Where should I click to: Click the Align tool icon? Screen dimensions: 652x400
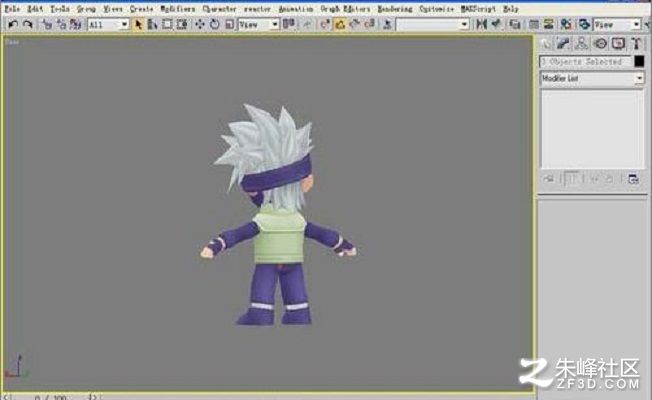pos(496,25)
